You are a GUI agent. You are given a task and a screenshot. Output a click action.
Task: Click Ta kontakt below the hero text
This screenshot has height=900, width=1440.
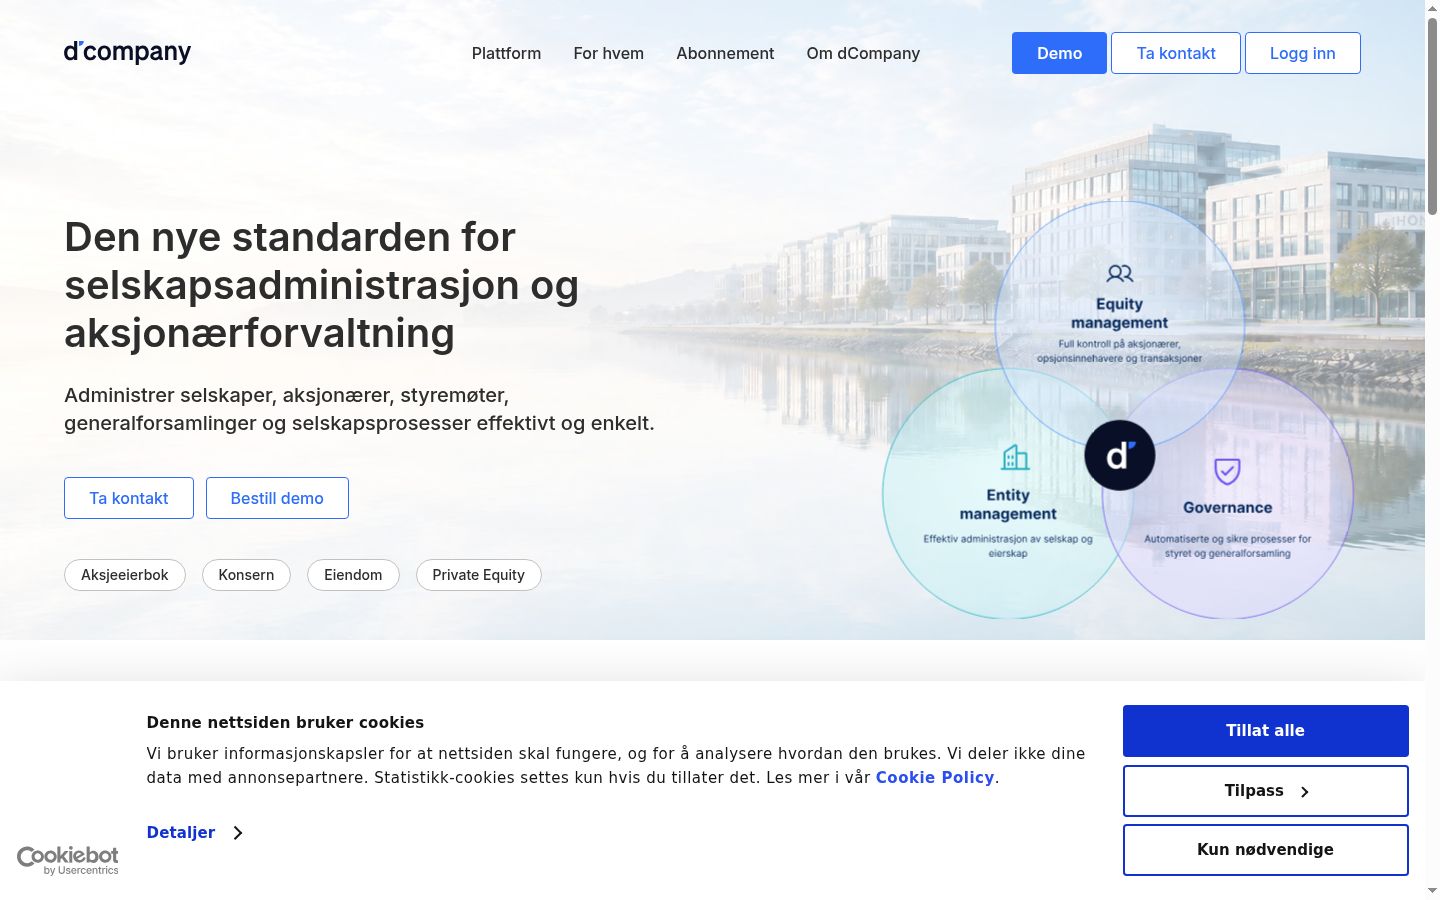pos(129,498)
